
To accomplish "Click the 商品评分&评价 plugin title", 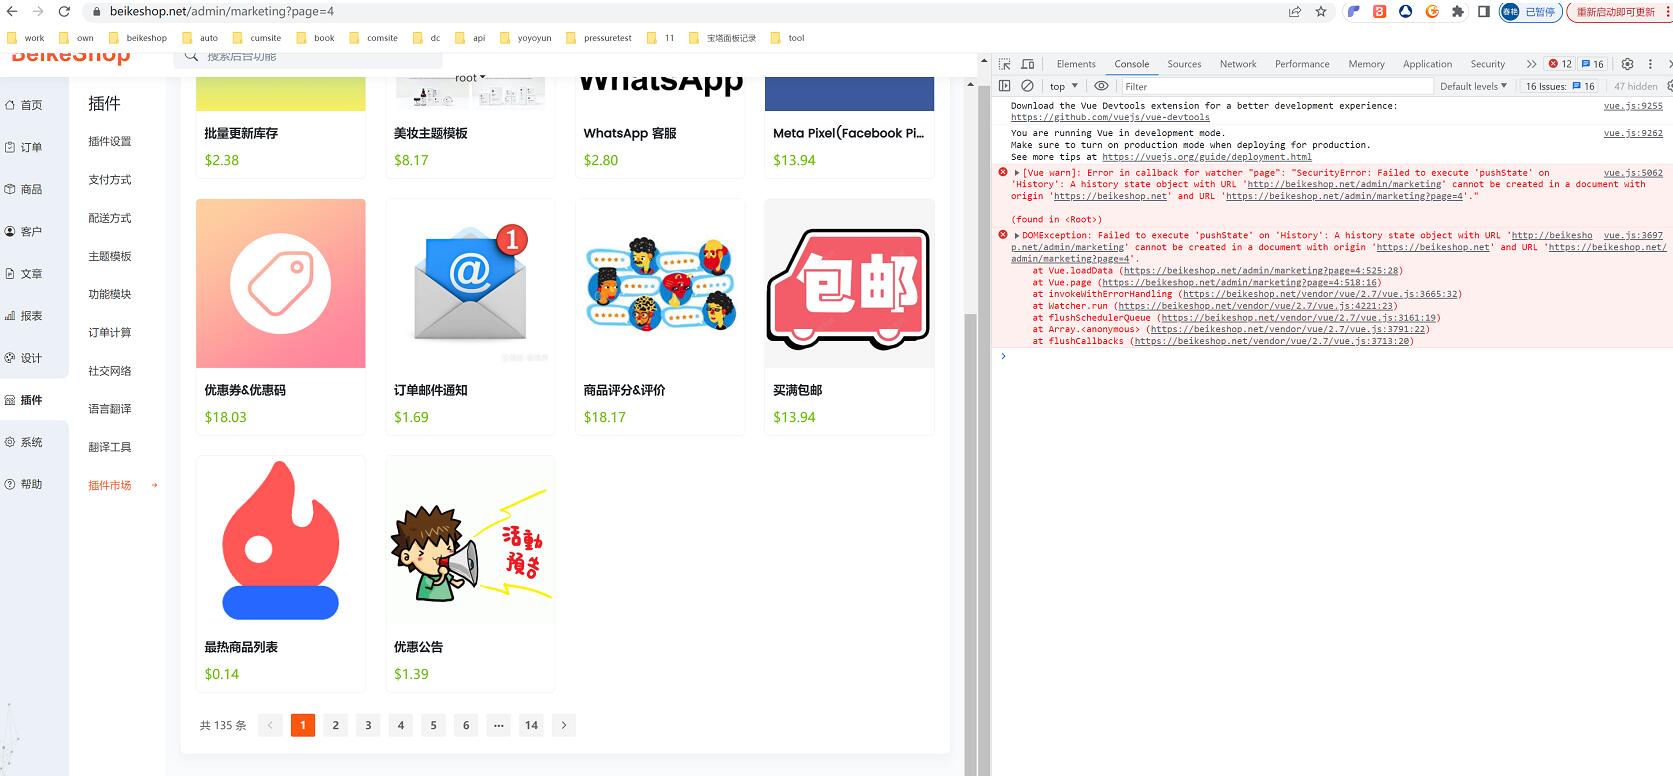I will tap(624, 390).
